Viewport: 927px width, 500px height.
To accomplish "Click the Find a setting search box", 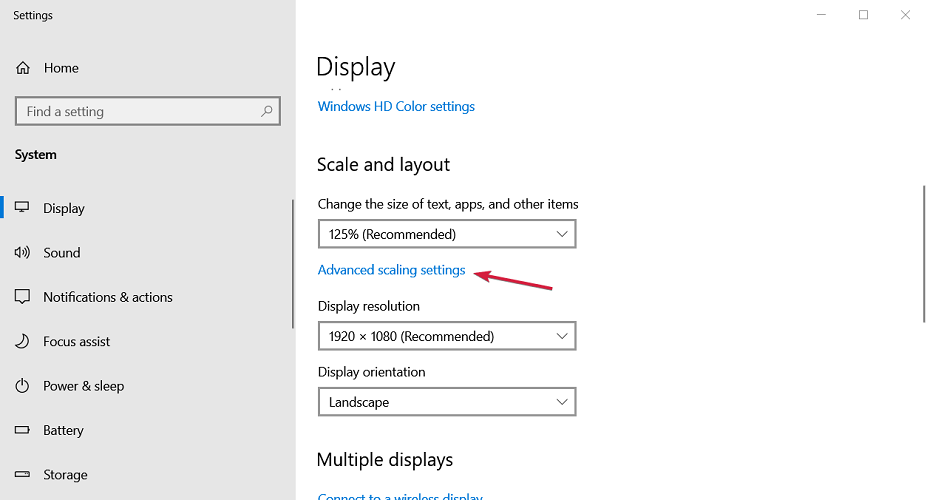I will point(140,112).
